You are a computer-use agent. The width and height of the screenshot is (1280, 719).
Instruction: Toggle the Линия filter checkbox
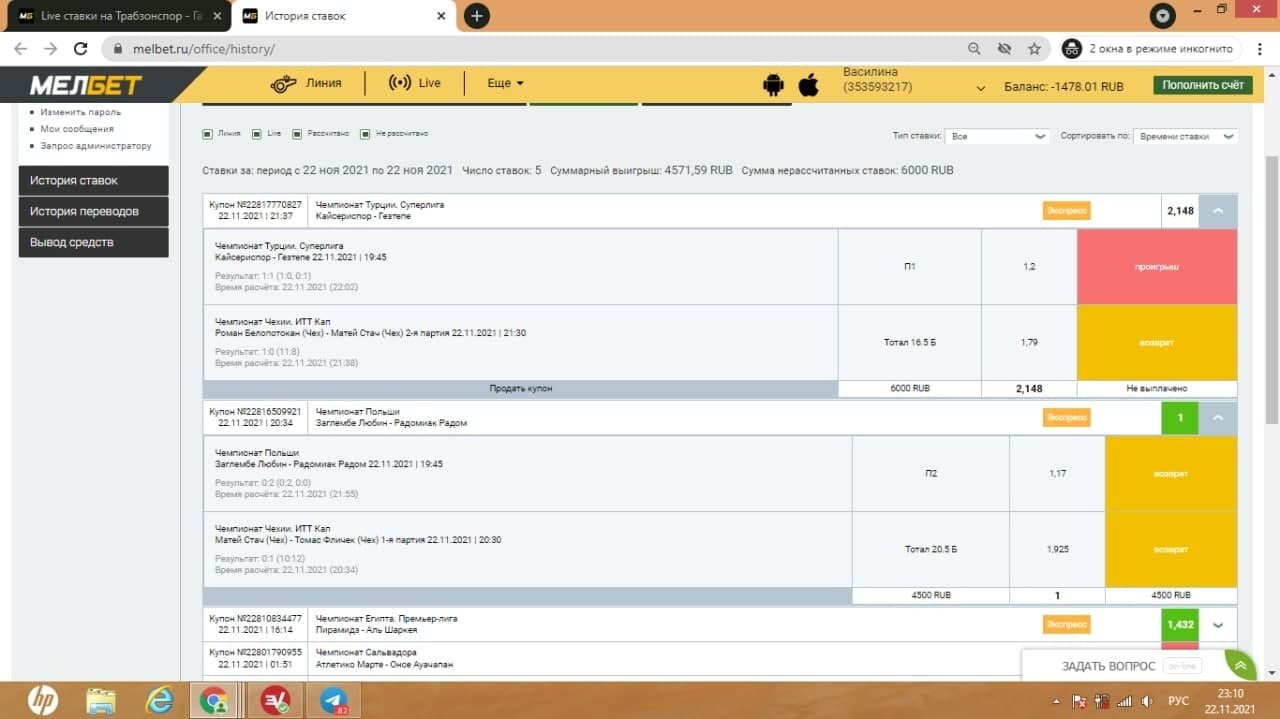pos(208,134)
